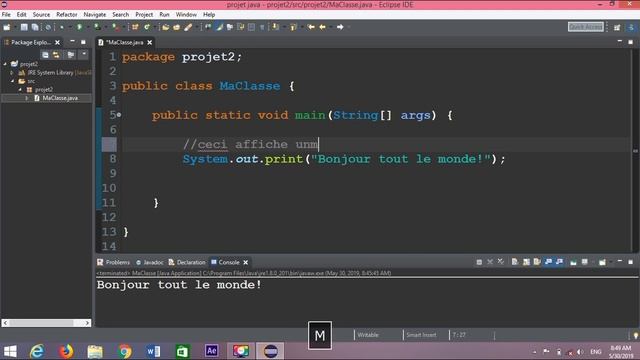Open the Java perspective icon at top right
The image size is (640, 360).
pyautogui.click(x=631, y=27)
